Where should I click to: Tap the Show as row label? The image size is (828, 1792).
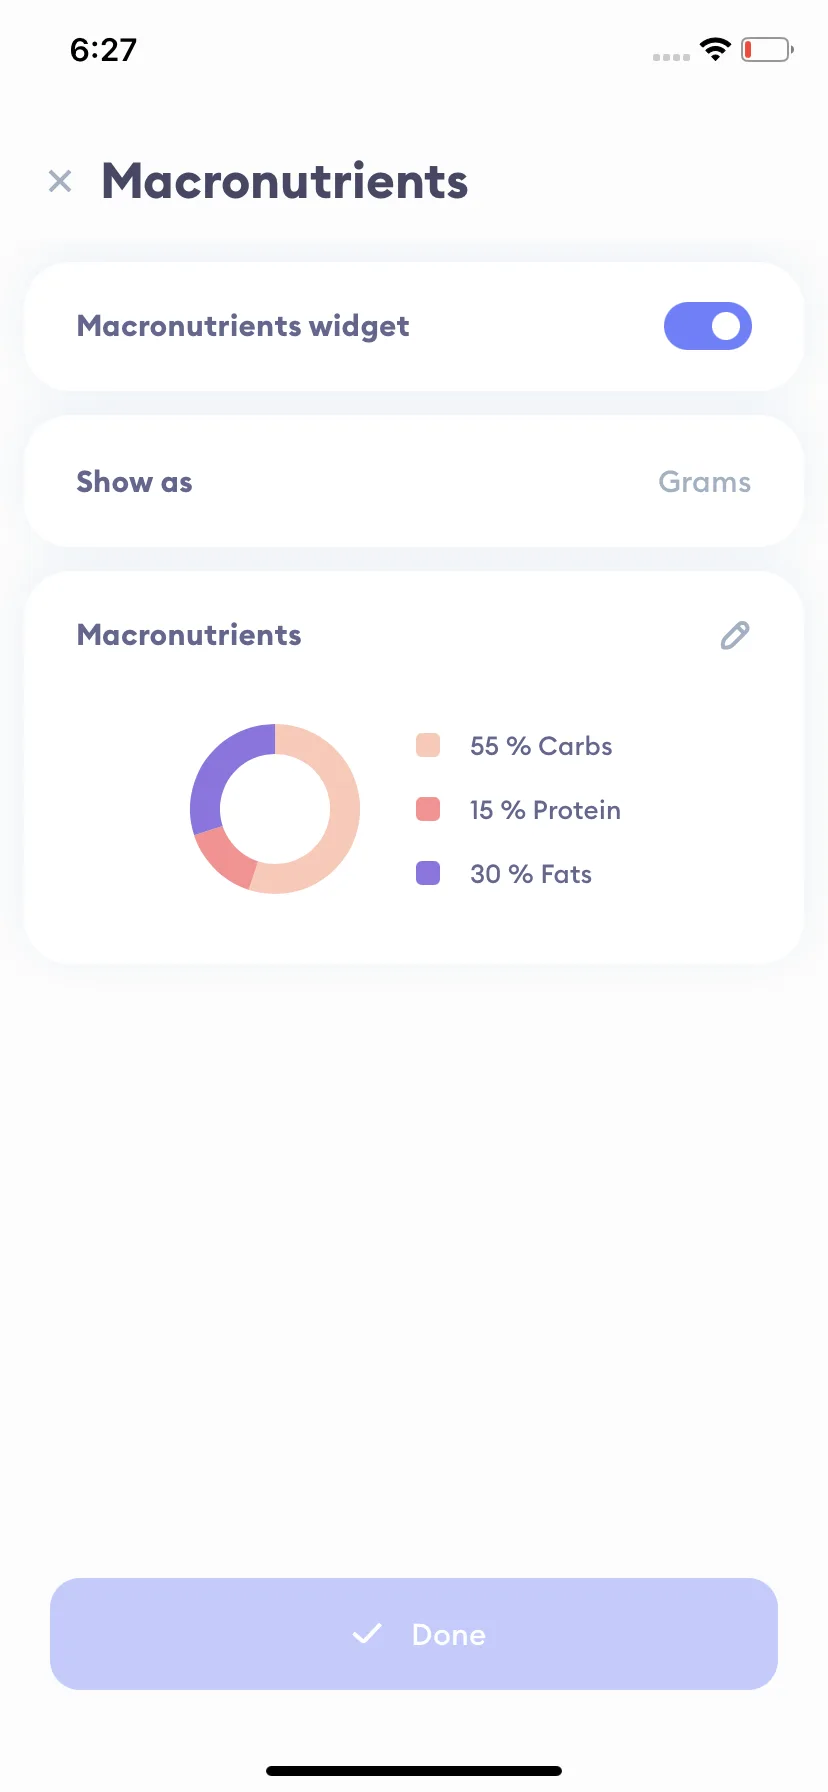point(134,482)
